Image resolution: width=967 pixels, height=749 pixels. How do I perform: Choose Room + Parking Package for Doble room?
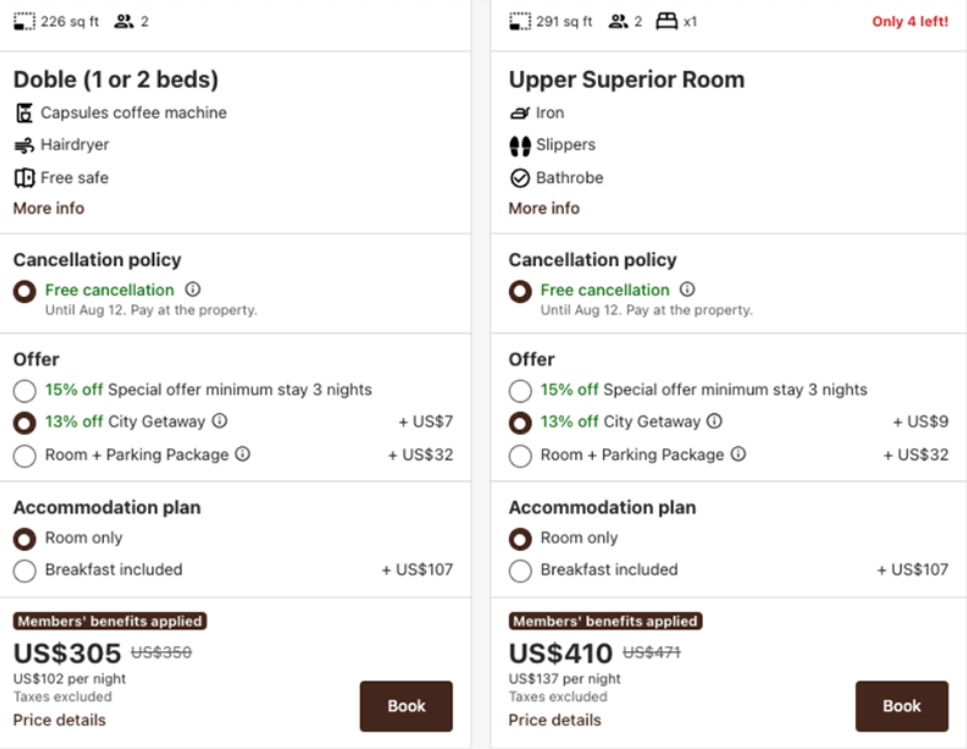pyautogui.click(x=25, y=456)
